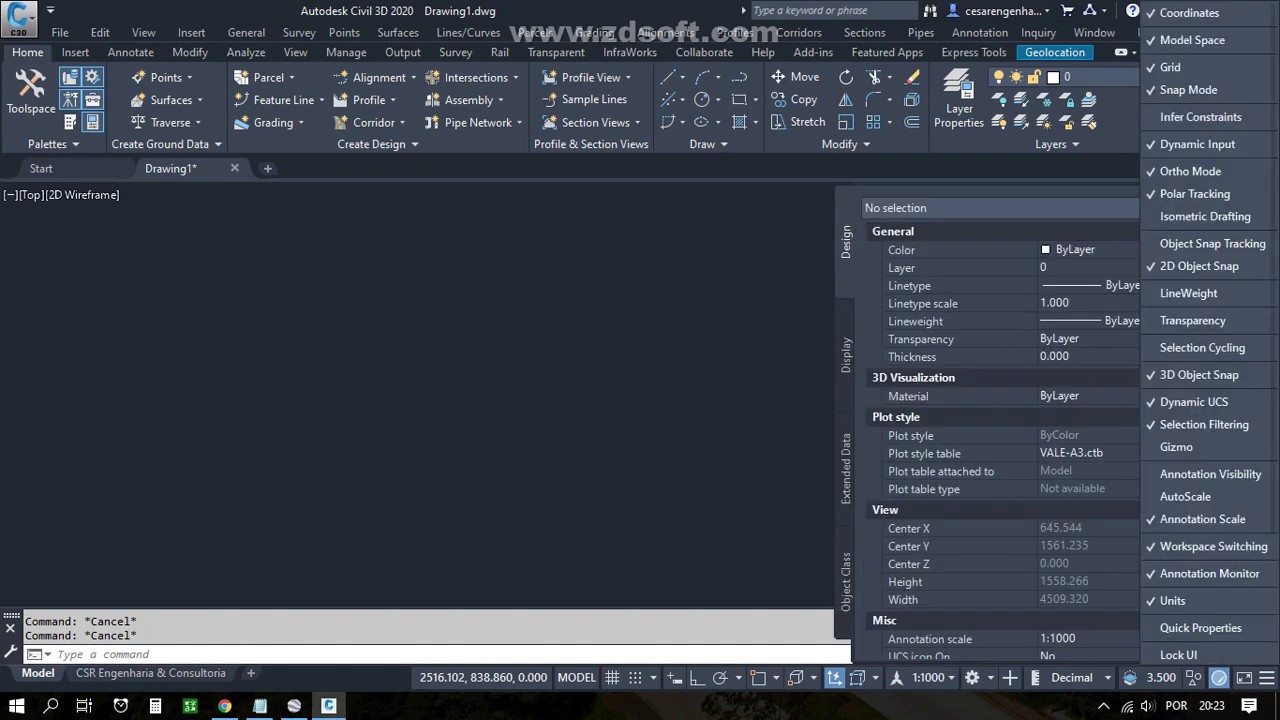Enable Quick Properties option
This screenshot has height=720, width=1280.
click(x=1200, y=628)
